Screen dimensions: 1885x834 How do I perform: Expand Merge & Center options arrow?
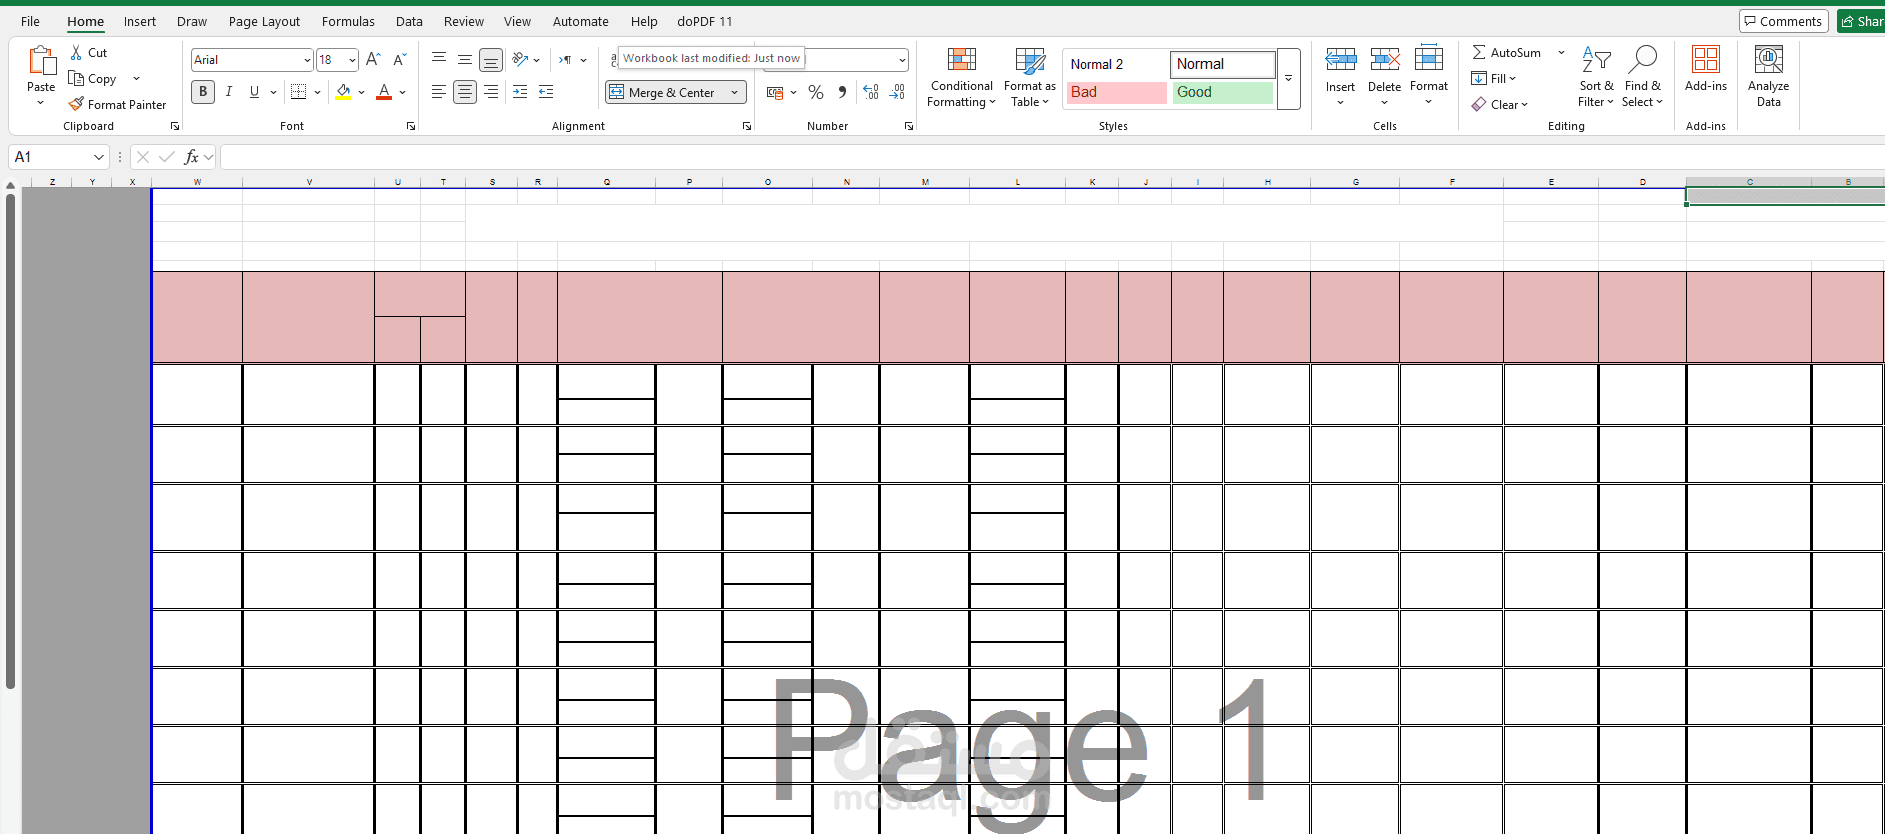(x=735, y=93)
